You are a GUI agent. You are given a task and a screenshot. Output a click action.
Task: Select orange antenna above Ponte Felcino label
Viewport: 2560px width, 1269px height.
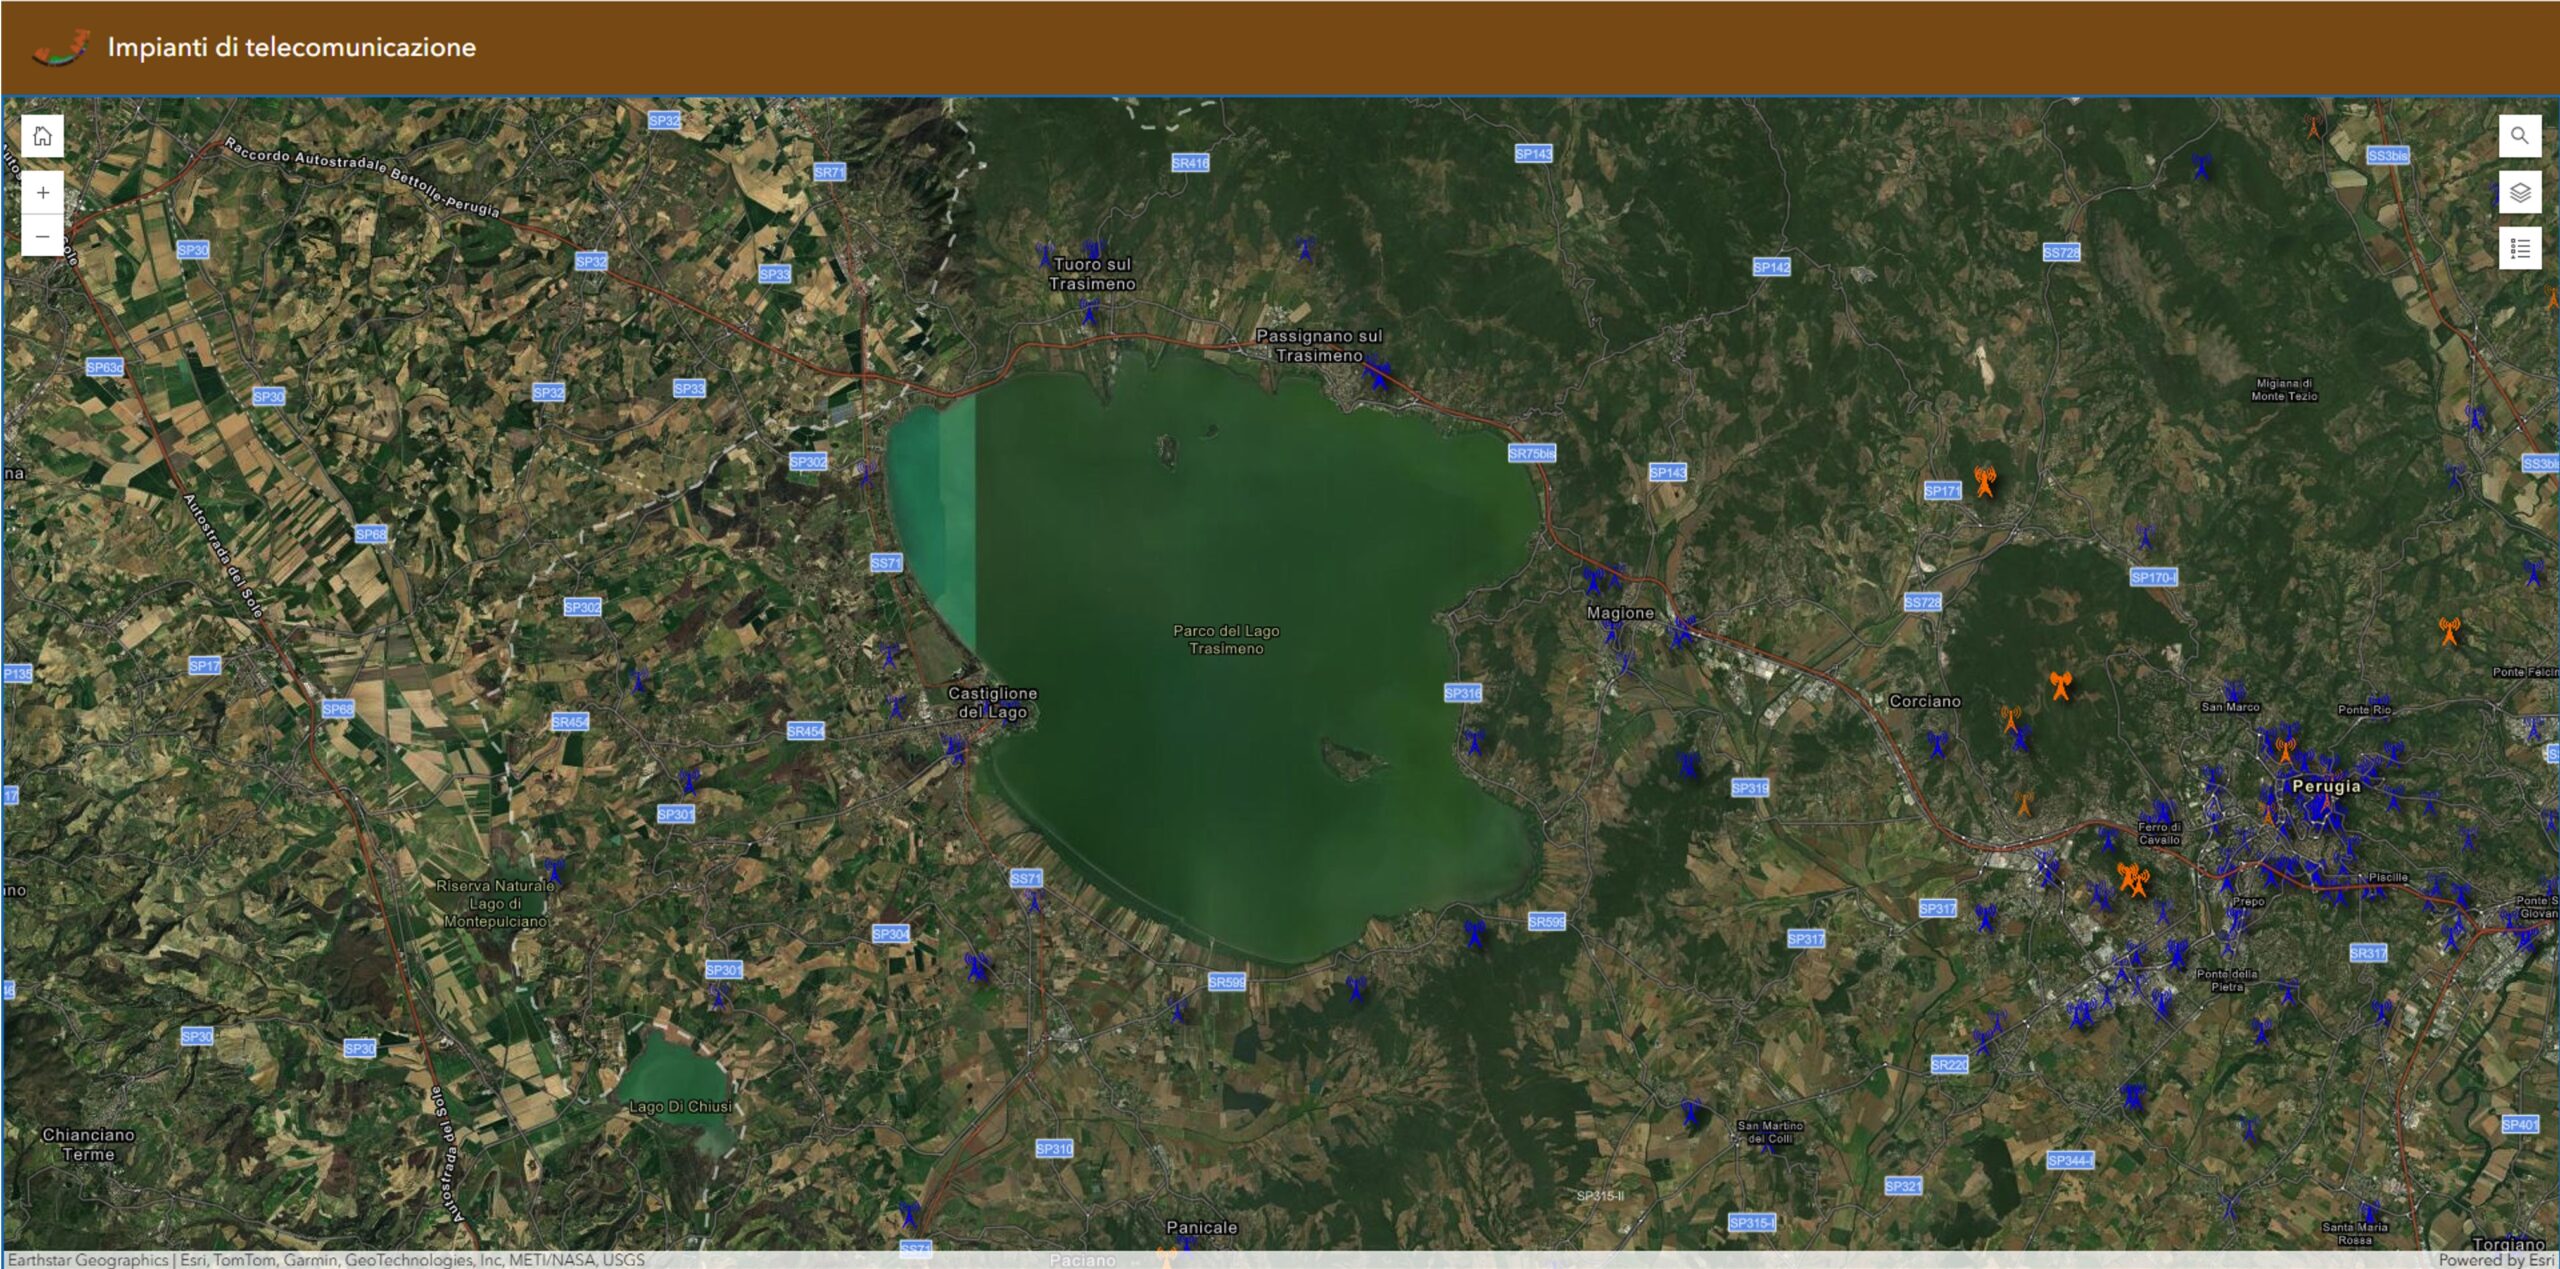tap(2449, 631)
